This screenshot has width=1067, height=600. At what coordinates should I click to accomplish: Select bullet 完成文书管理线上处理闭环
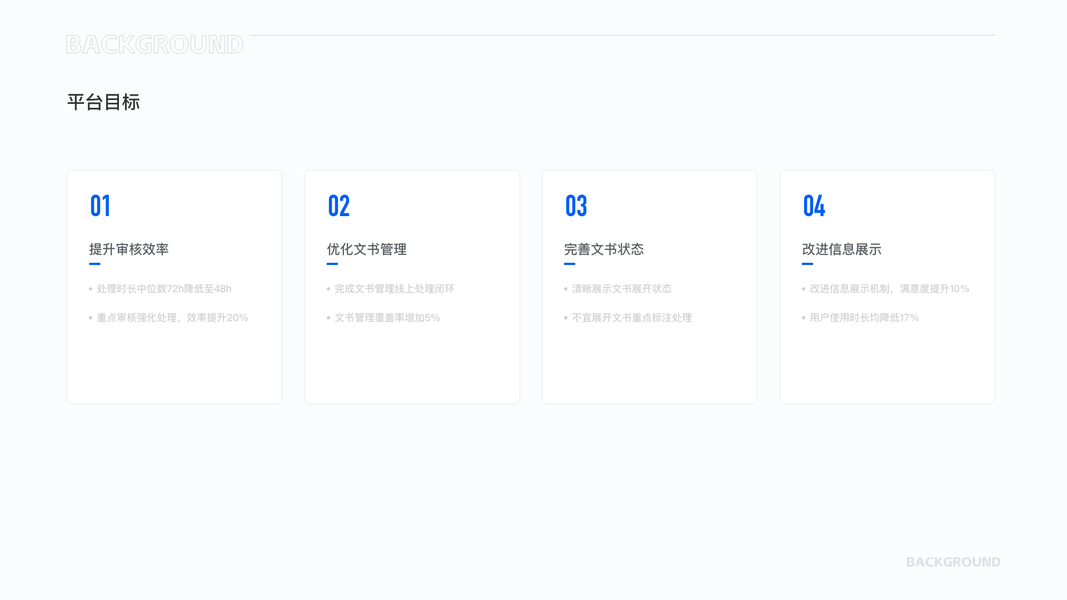(394, 289)
